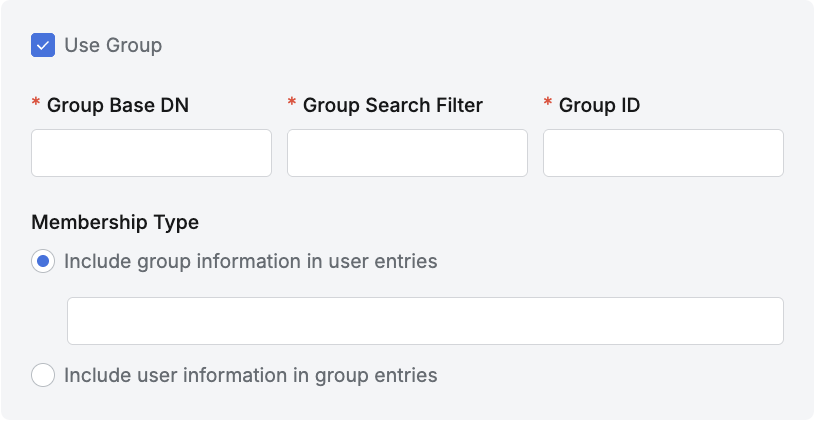
Task: Click the Membership Type heading
Action: pos(115,222)
